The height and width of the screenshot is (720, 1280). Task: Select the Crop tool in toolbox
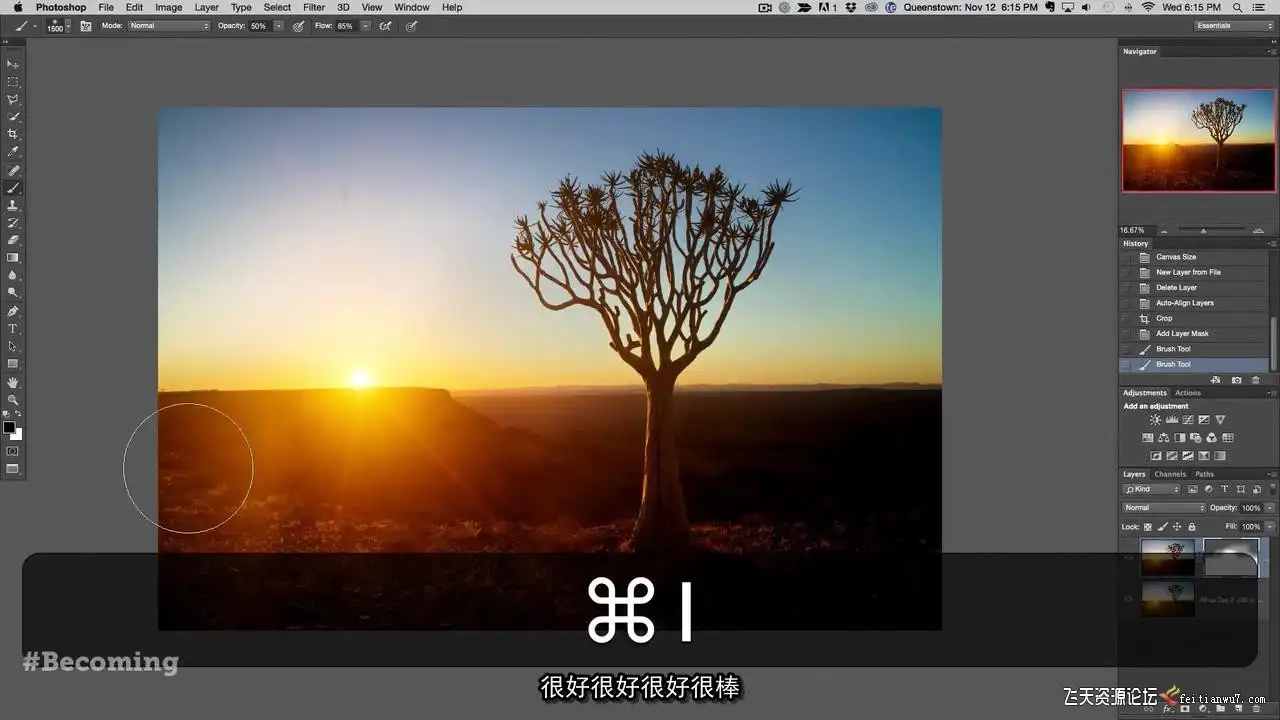click(x=13, y=134)
